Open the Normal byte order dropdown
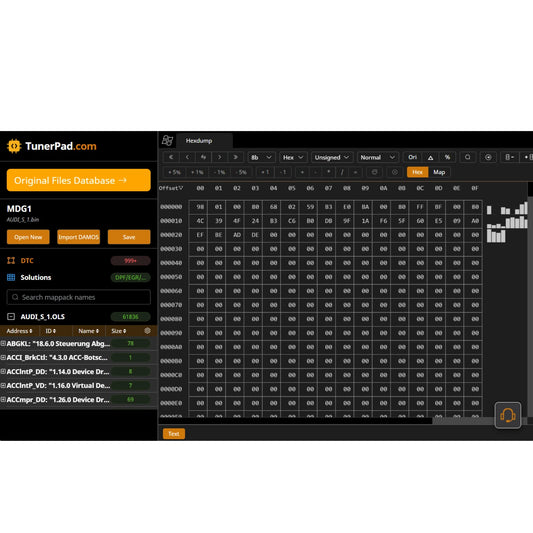533x533 pixels. coord(378,157)
